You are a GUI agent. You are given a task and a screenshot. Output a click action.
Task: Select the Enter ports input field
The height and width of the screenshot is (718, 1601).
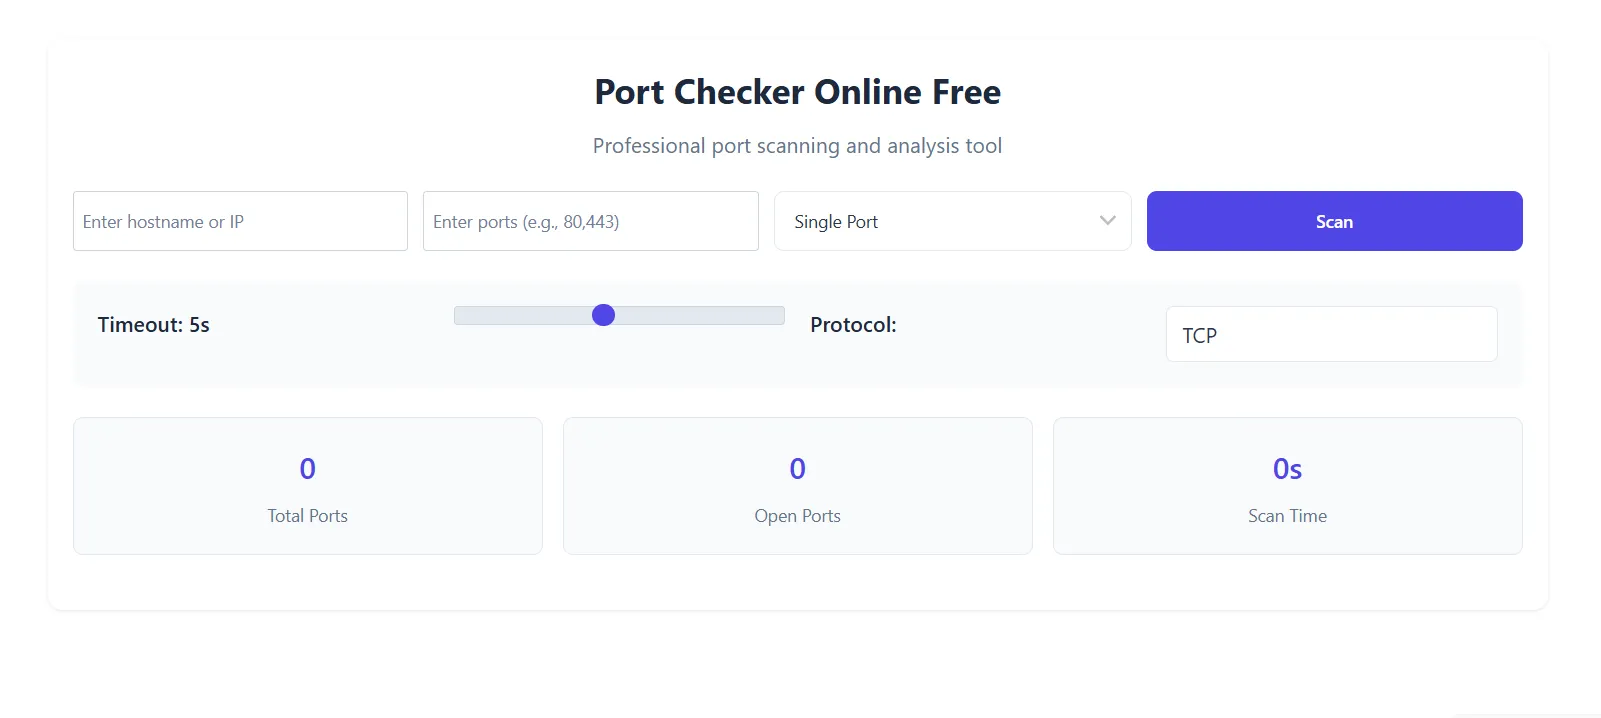pos(590,221)
